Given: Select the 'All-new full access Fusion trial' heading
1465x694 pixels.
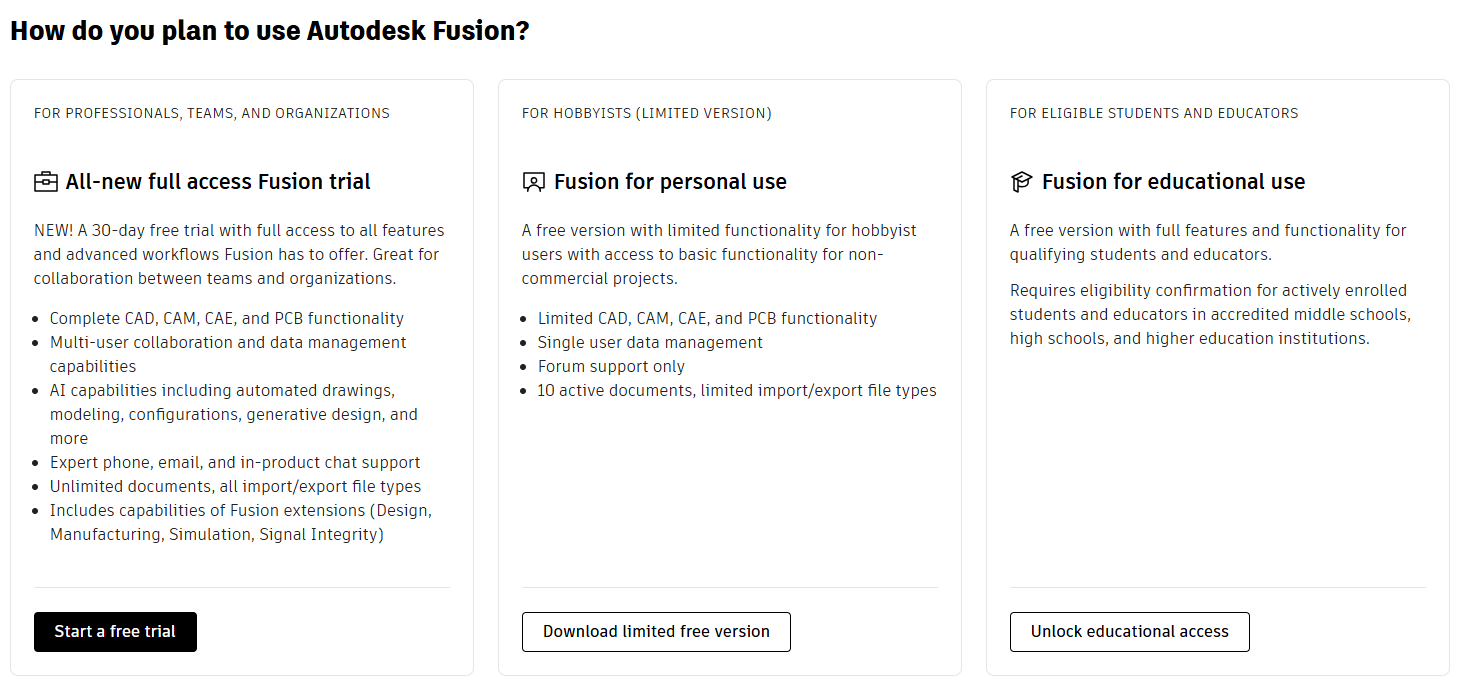Looking at the screenshot, I should click(218, 182).
